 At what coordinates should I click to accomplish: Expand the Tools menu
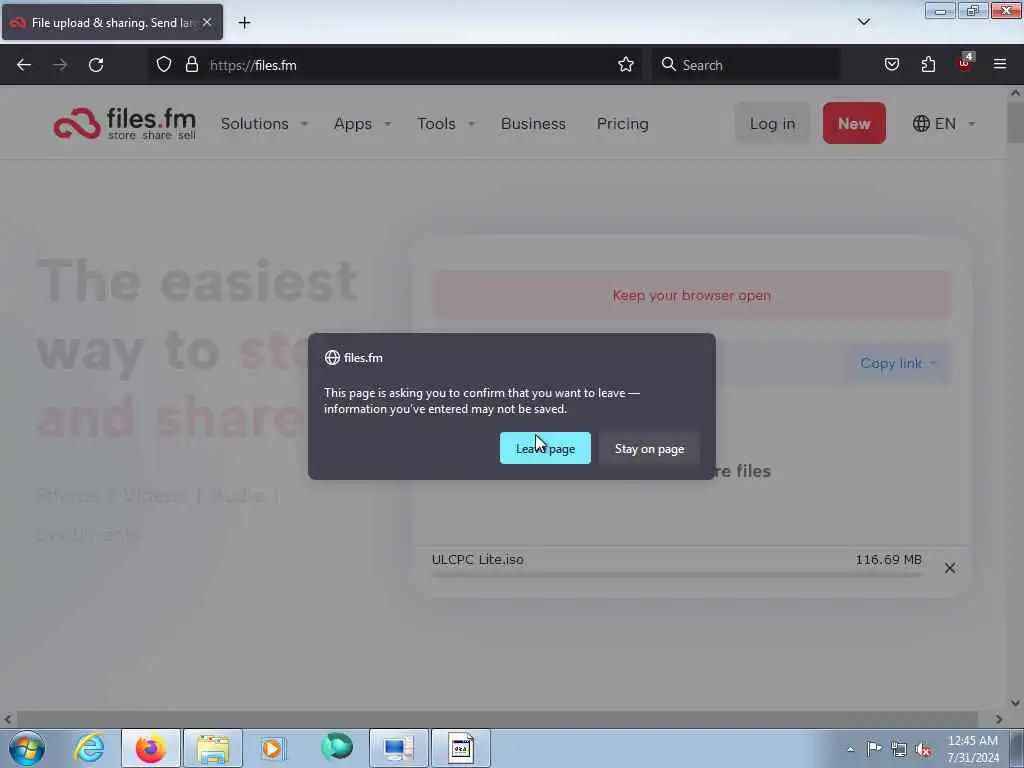[446, 123]
